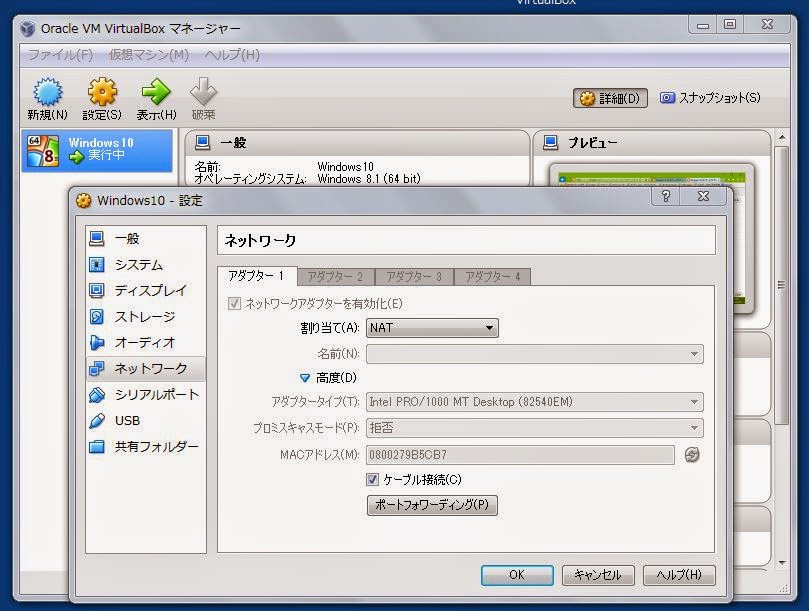
Task: Open the General (一般) settings category
Action: click(x=145, y=238)
